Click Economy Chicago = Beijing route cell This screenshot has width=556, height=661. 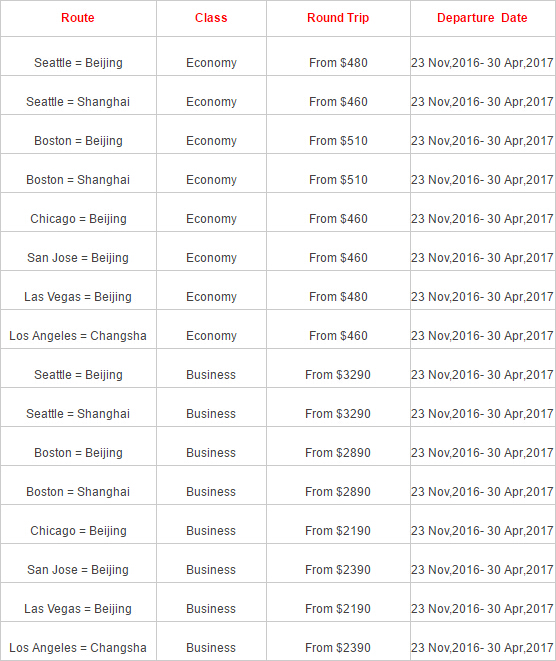[x=78, y=219]
